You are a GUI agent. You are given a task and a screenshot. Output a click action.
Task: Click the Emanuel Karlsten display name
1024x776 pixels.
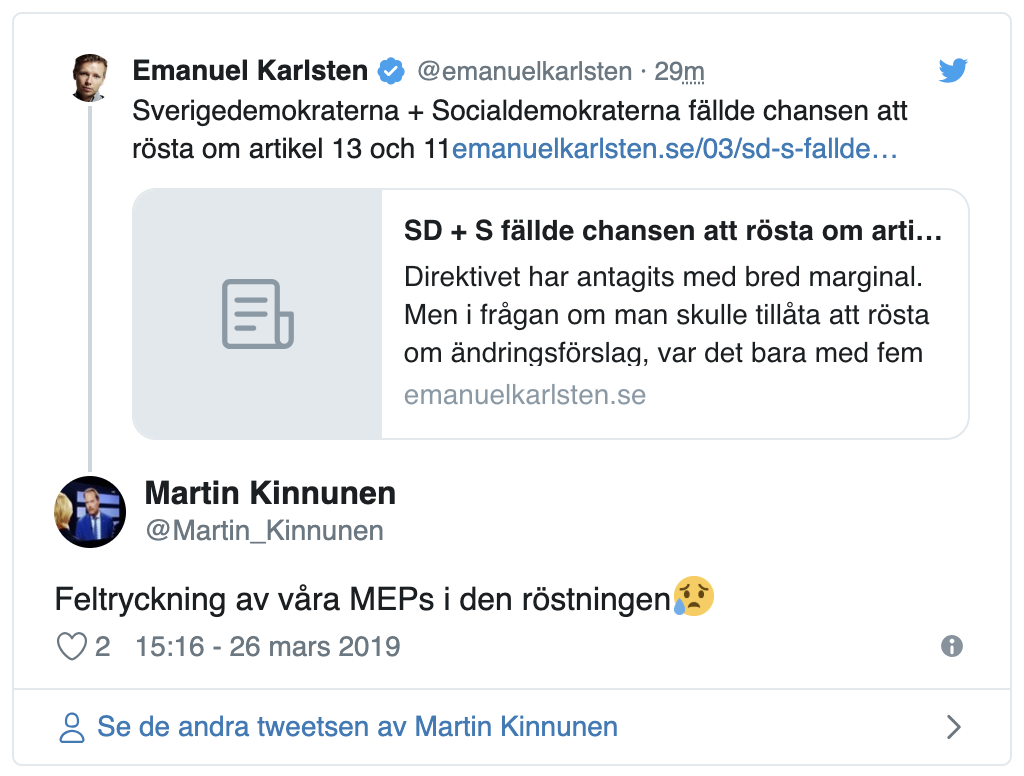[x=250, y=71]
